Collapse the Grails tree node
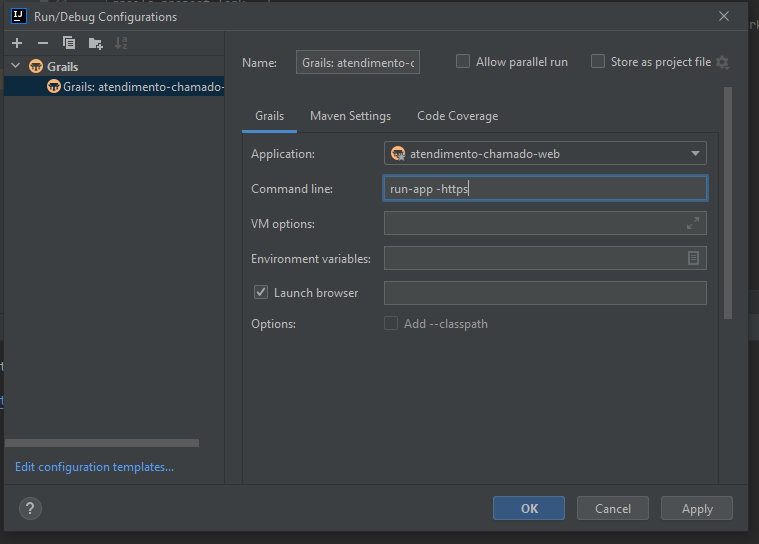Image resolution: width=759 pixels, height=544 pixels. [x=16, y=65]
